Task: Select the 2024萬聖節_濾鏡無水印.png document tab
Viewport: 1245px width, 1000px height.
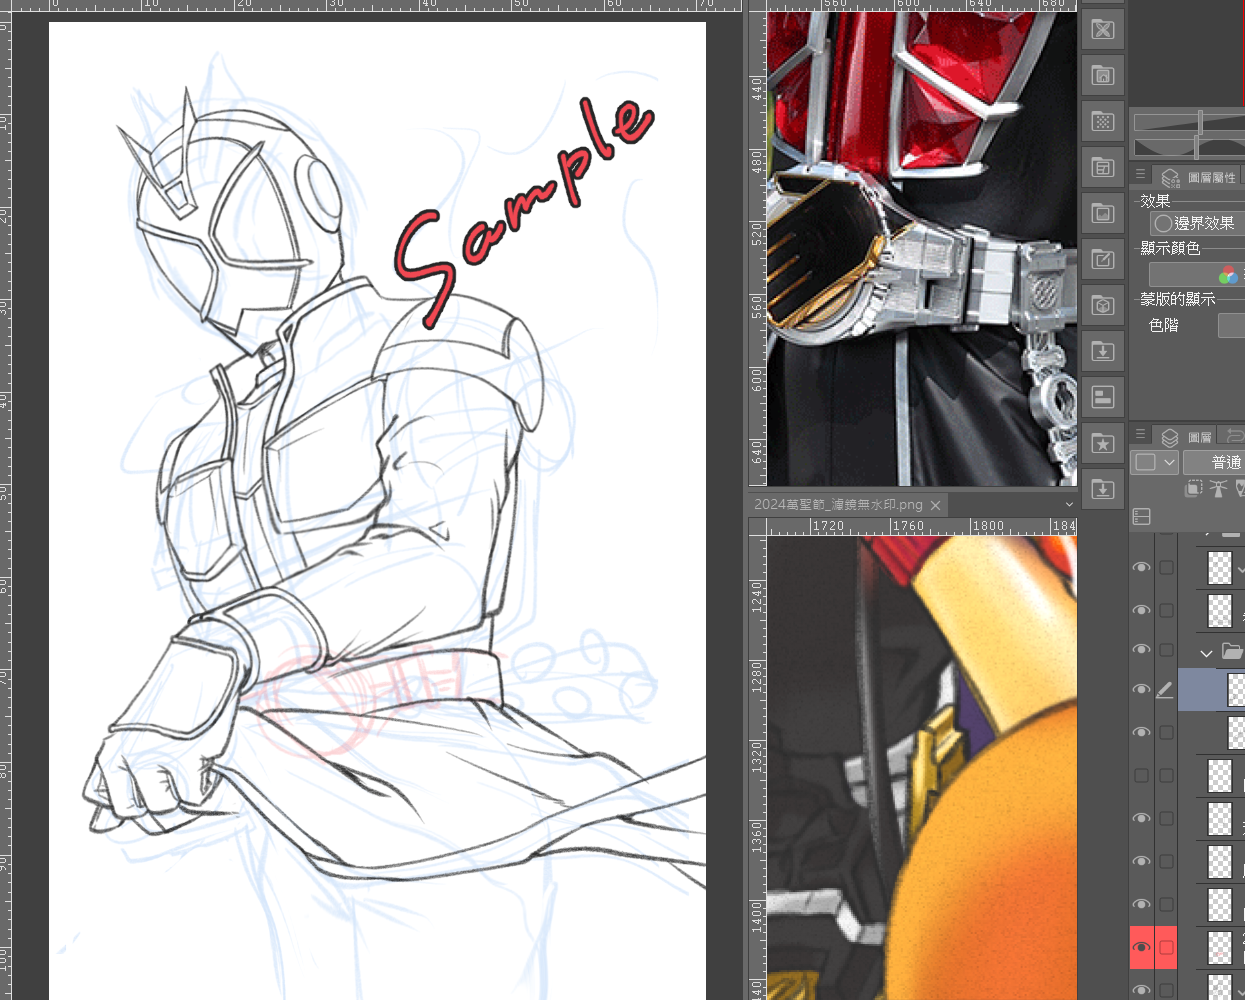Action: click(x=838, y=505)
